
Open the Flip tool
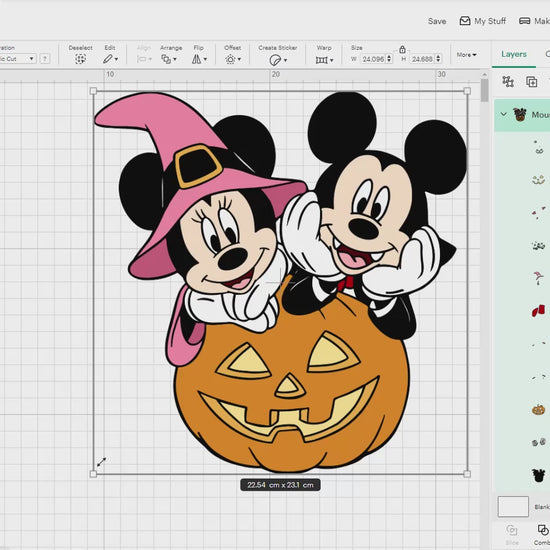196,59
